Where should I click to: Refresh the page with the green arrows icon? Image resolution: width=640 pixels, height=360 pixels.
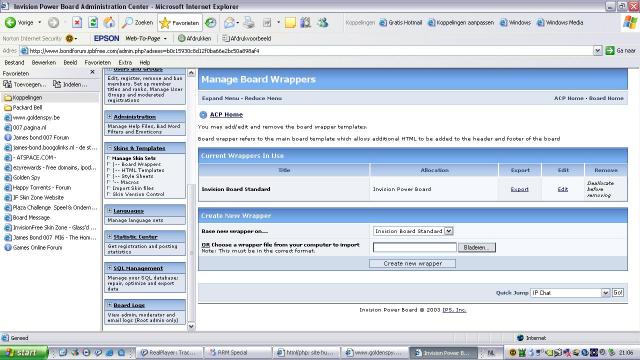click(x=93, y=23)
